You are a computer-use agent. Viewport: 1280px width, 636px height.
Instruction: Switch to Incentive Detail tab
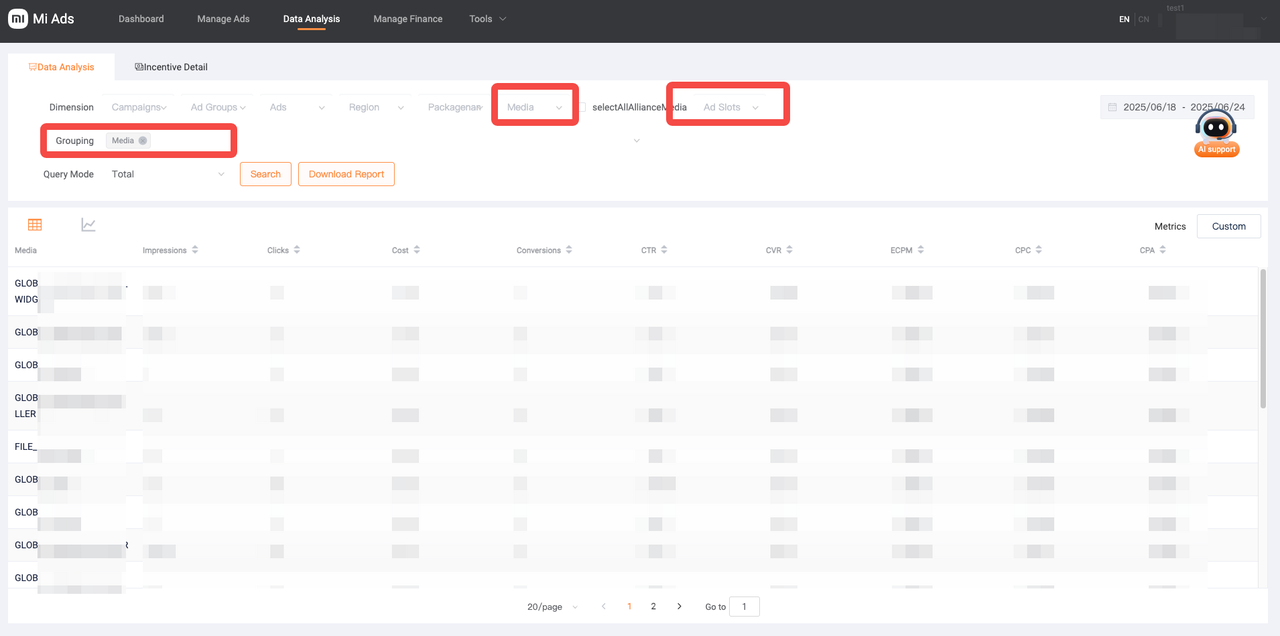tap(171, 67)
